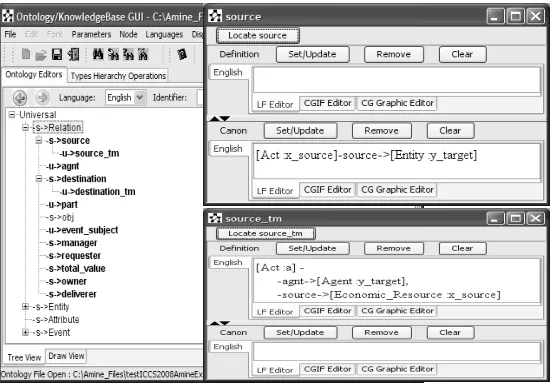This screenshot has width=550, height=384.
Task: Click the source_tm Canon text area
Action: click(396, 351)
